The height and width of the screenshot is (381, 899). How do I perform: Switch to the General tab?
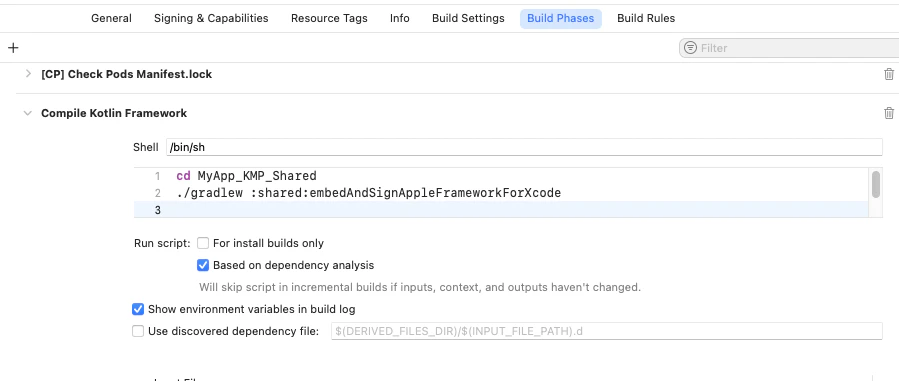[x=111, y=18]
